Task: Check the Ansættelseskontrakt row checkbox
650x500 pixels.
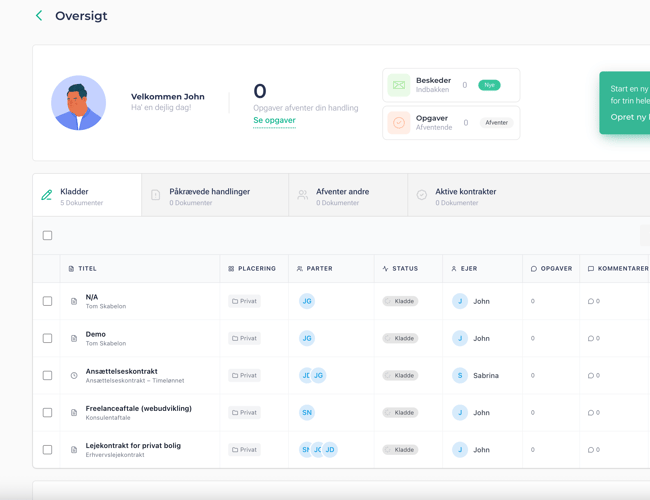Action: pos(47,375)
